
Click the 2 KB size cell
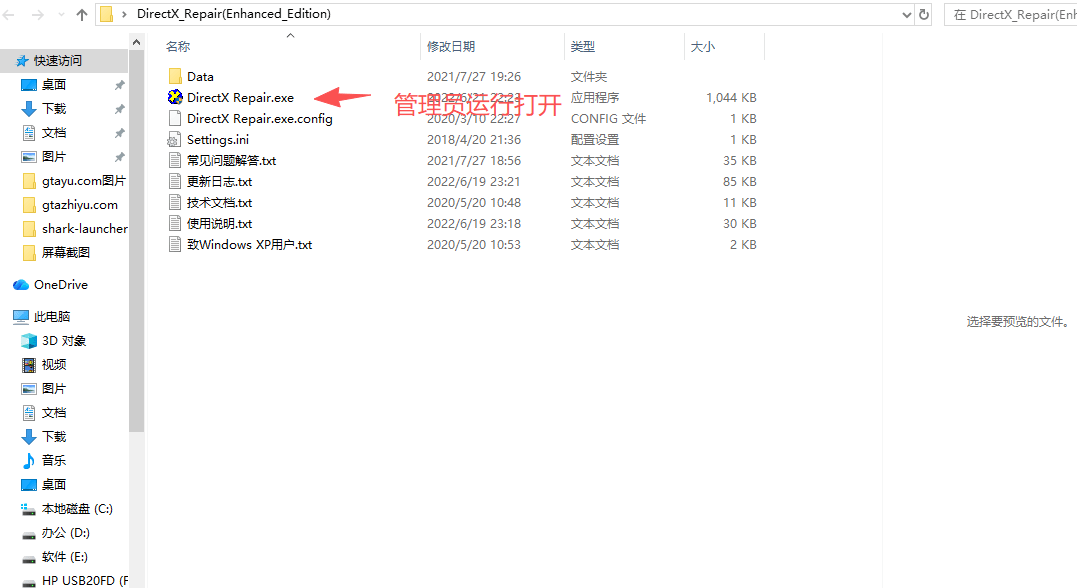(x=743, y=245)
